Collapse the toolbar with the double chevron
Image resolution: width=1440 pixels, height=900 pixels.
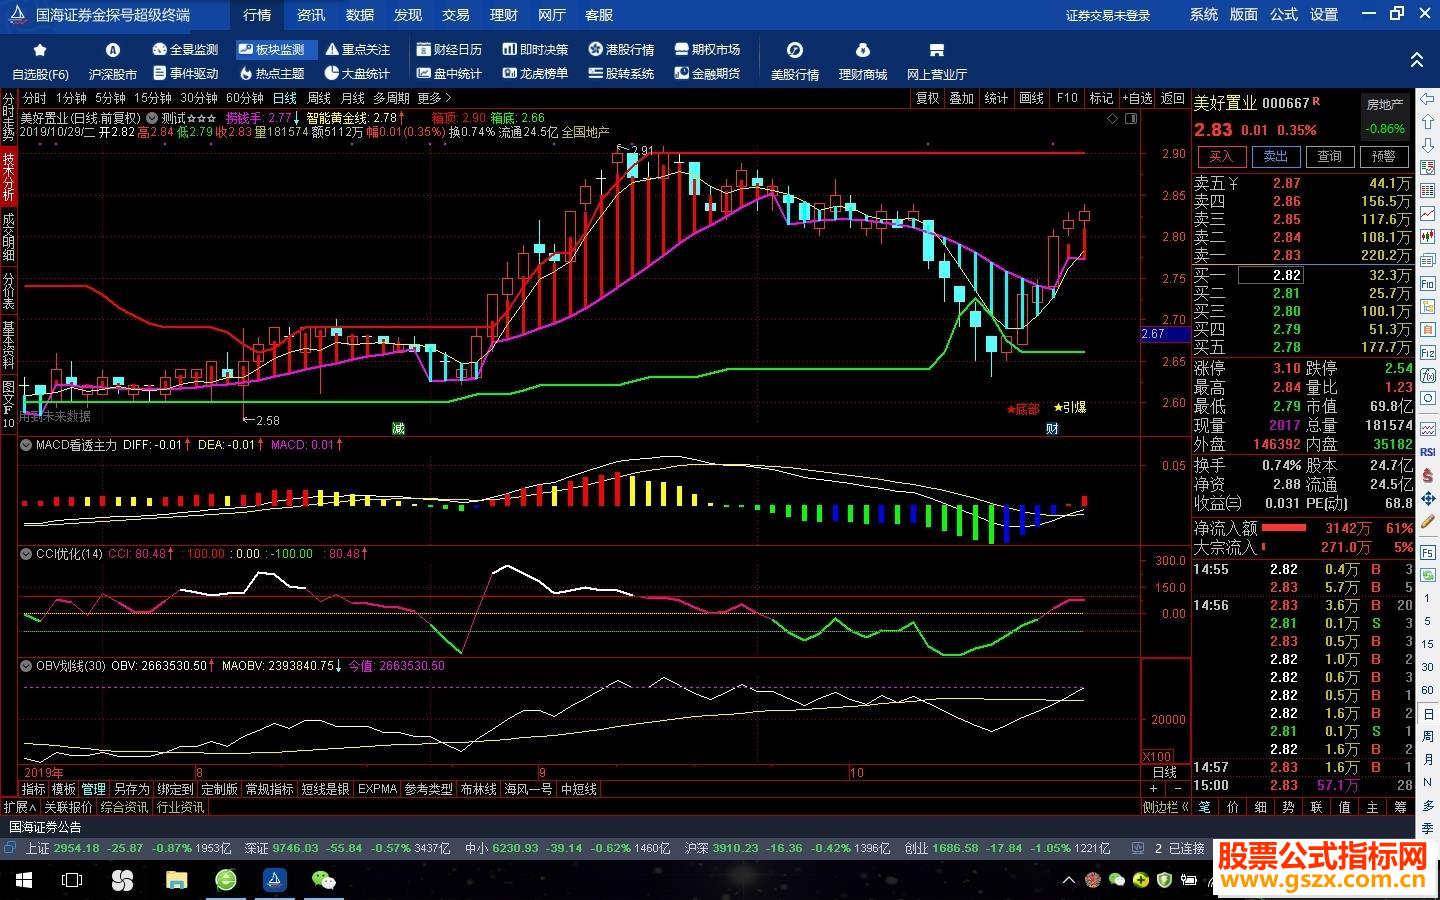click(1416, 60)
